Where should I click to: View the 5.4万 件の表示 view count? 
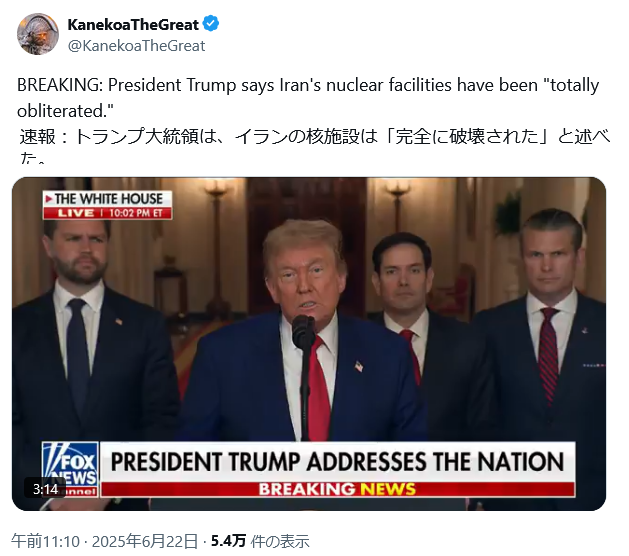pyautogui.click(x=260, y=541)
